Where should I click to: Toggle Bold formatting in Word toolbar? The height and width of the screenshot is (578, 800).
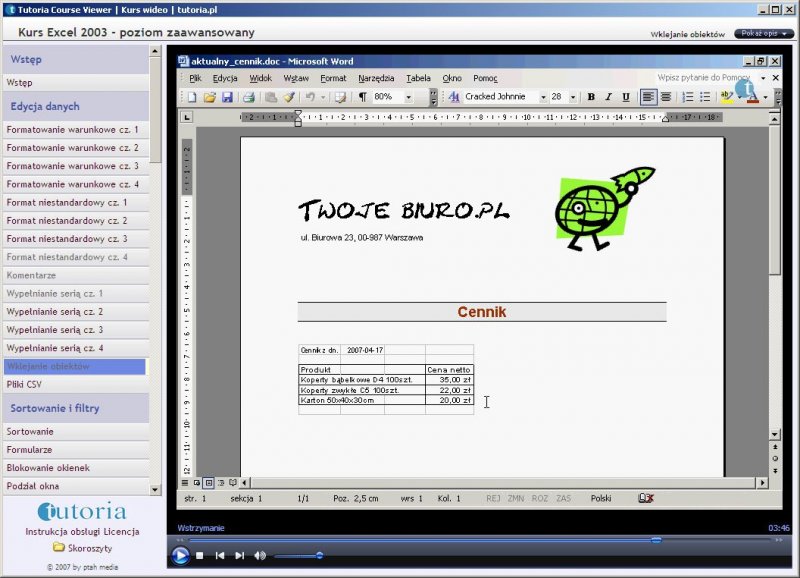click(x=591, y=97)
